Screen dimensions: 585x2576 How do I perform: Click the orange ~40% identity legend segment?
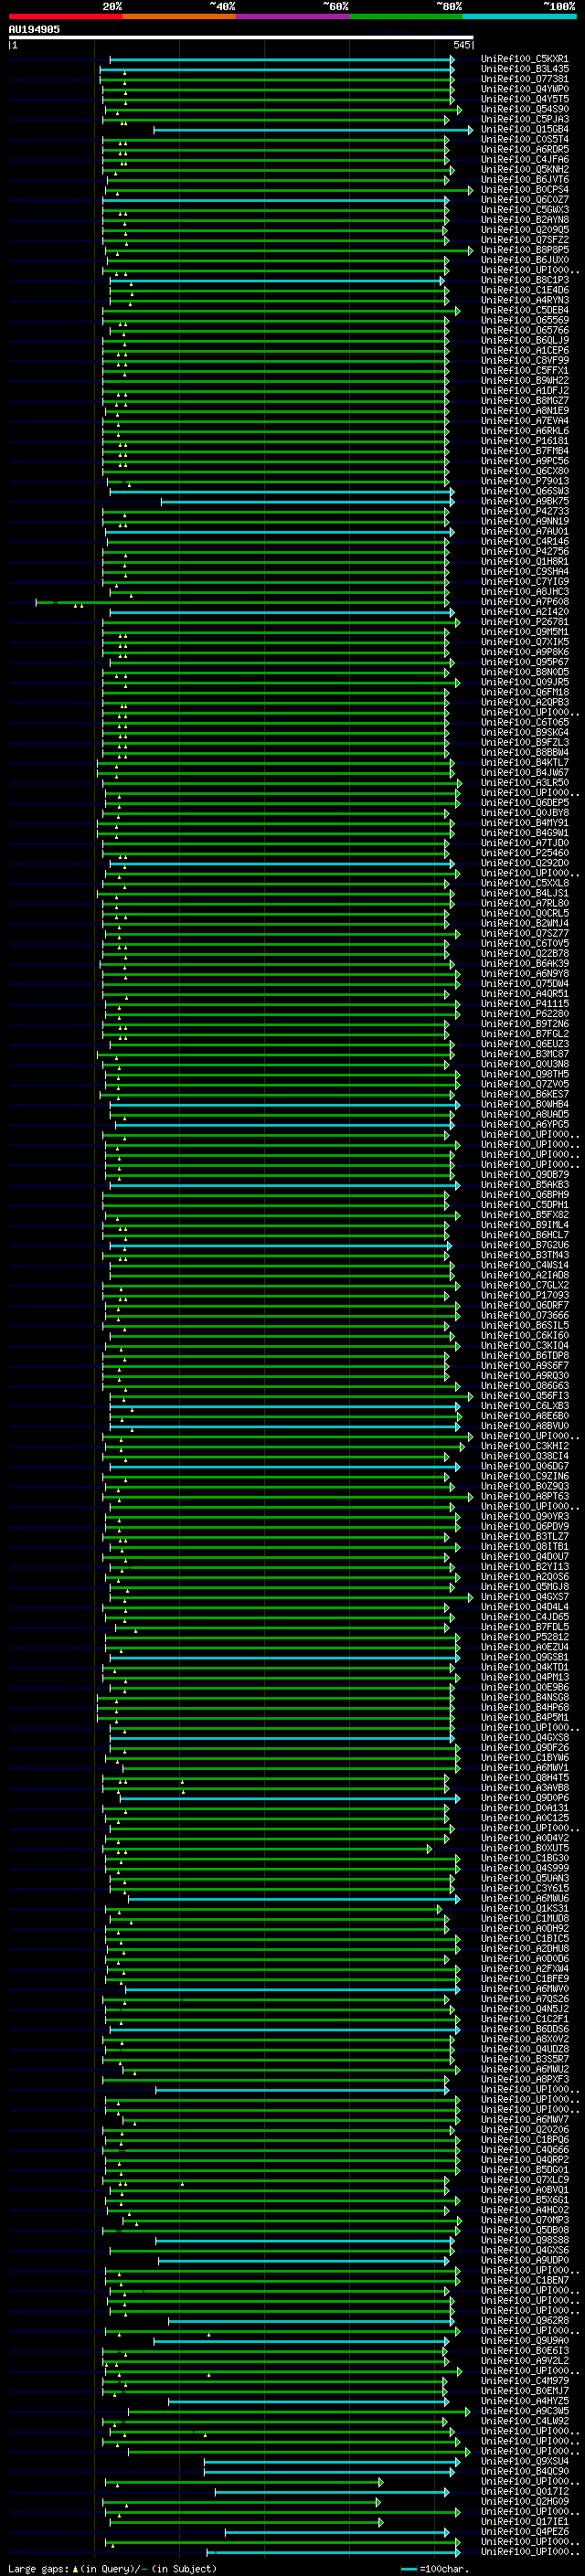coord(179,16)
